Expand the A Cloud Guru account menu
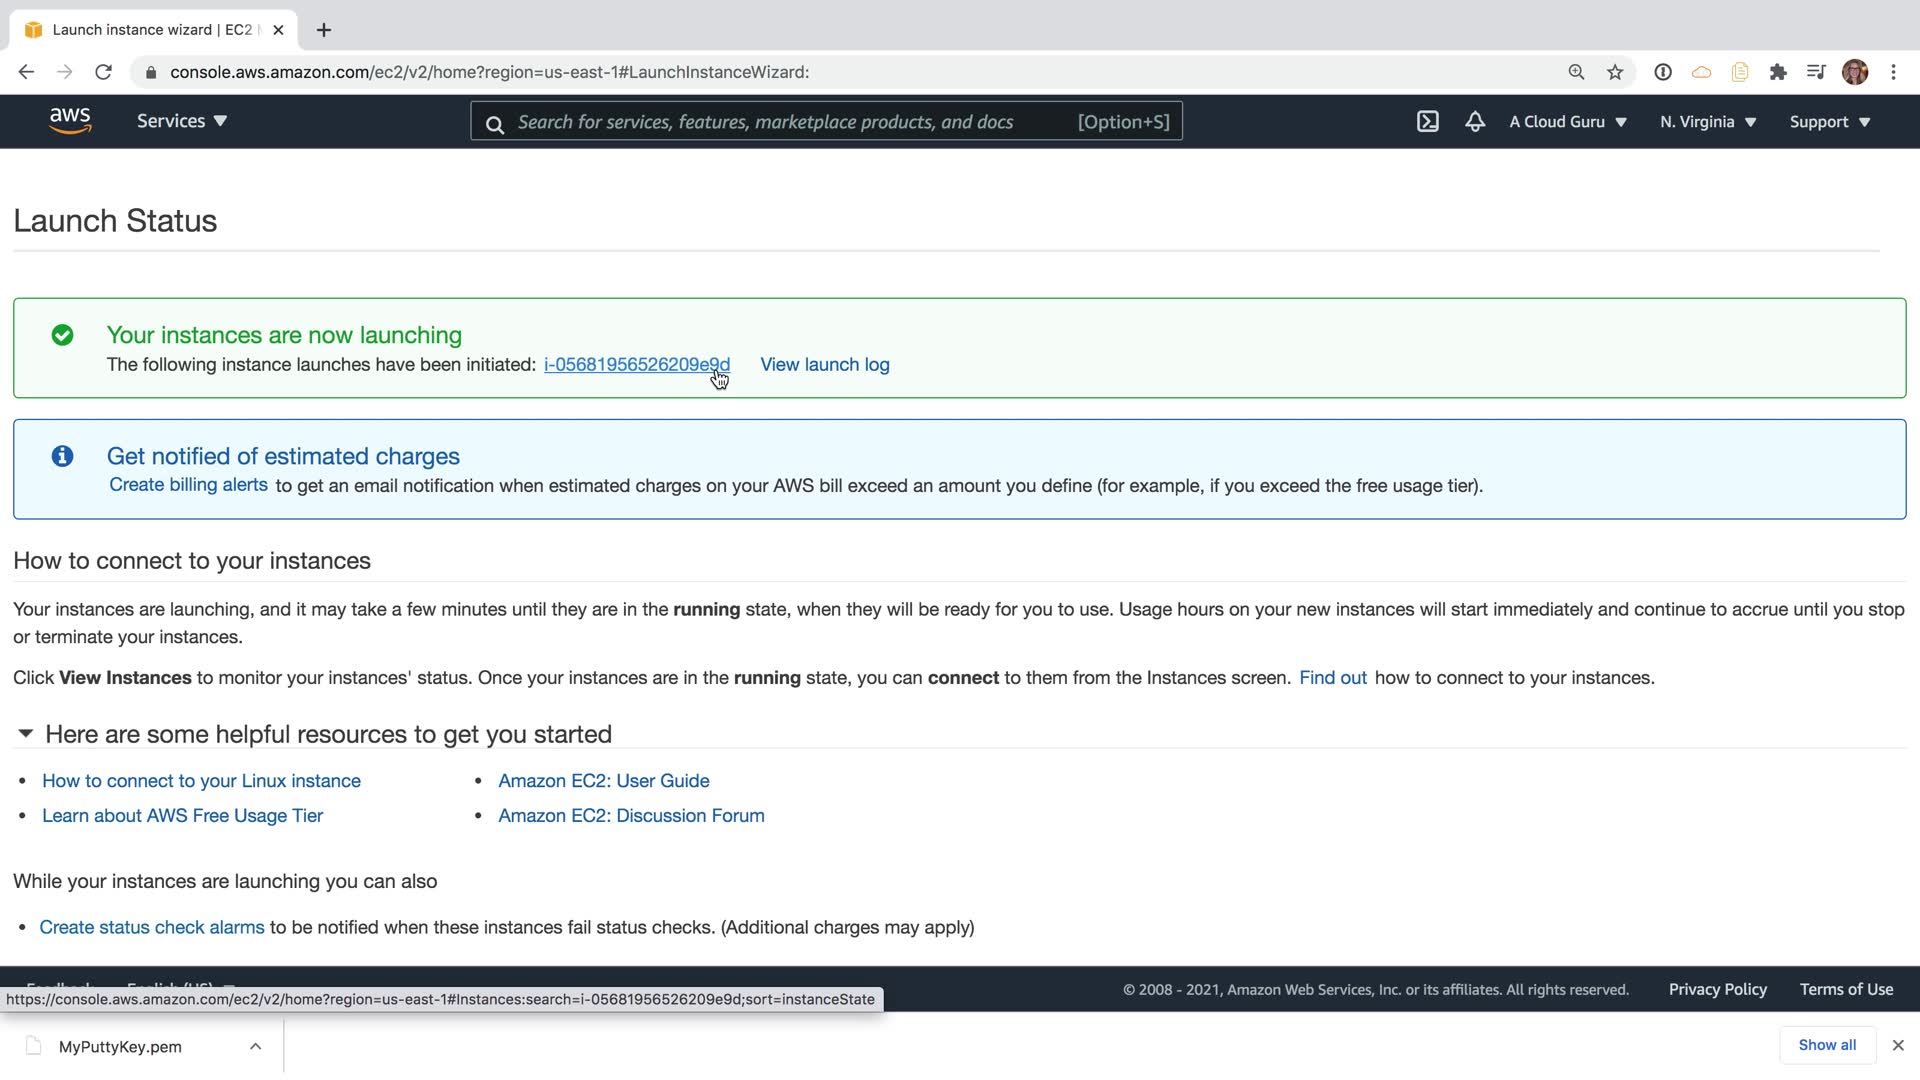The width and height of the screenshot is (1920, 1080). [1567, 122]
